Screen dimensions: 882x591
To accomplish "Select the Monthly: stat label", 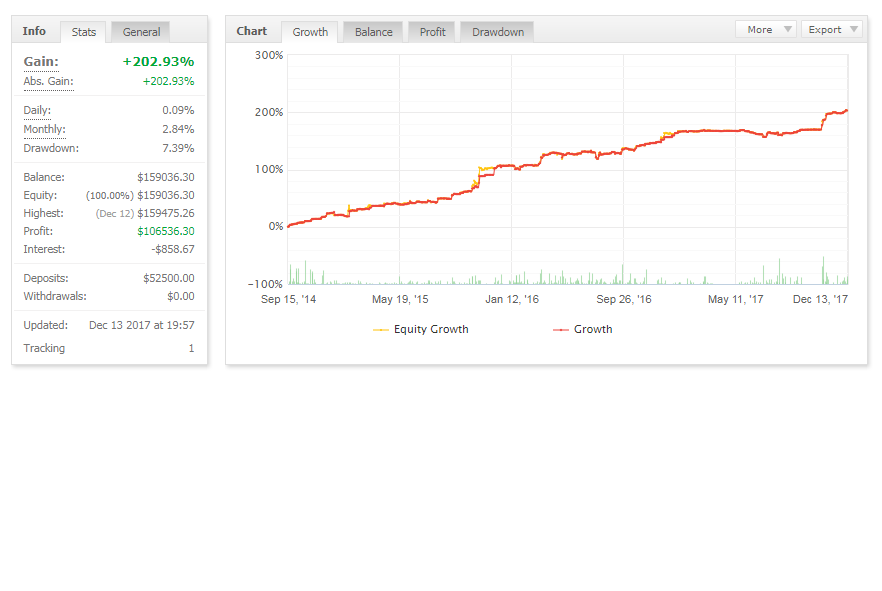I will (44, 129).
